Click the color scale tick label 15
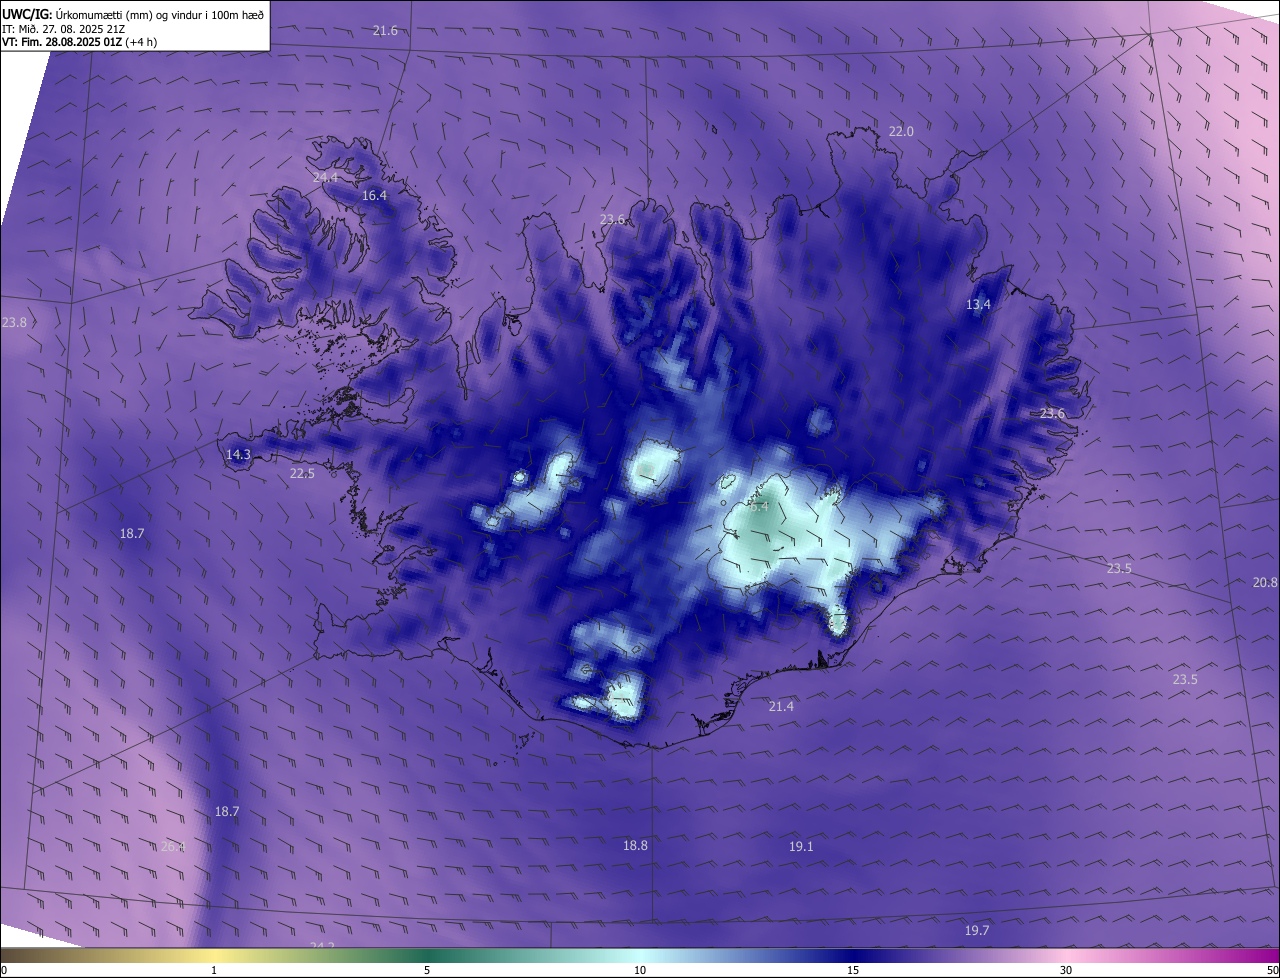 [x=853, y=970]
